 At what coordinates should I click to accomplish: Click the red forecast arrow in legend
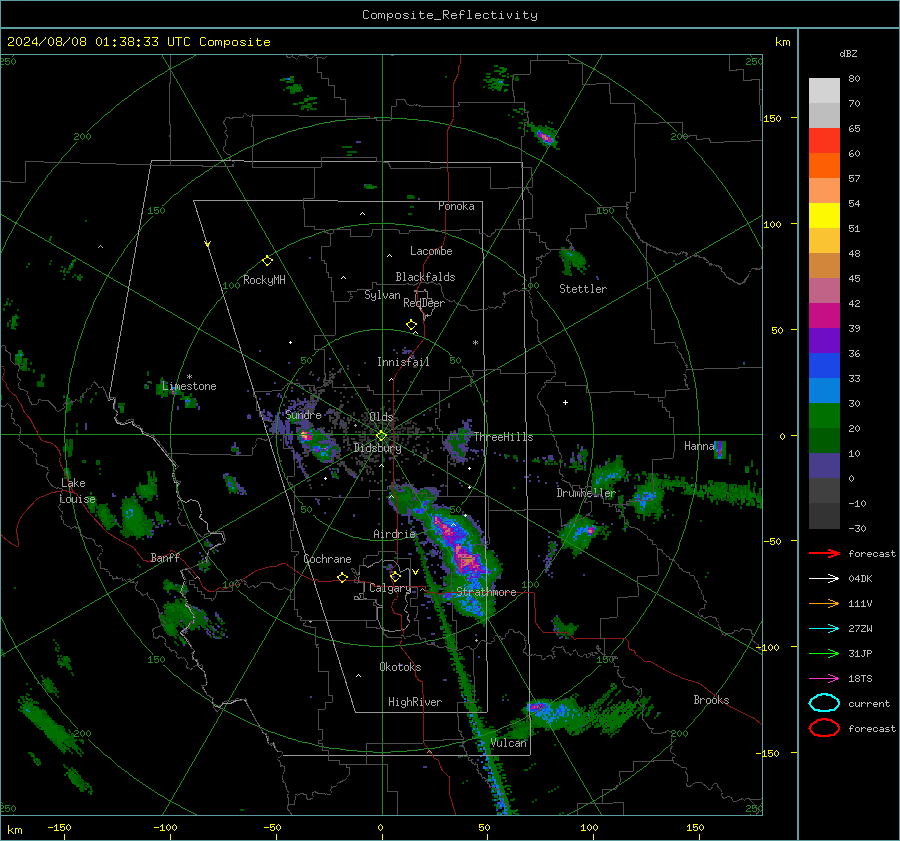pos(824,553)
